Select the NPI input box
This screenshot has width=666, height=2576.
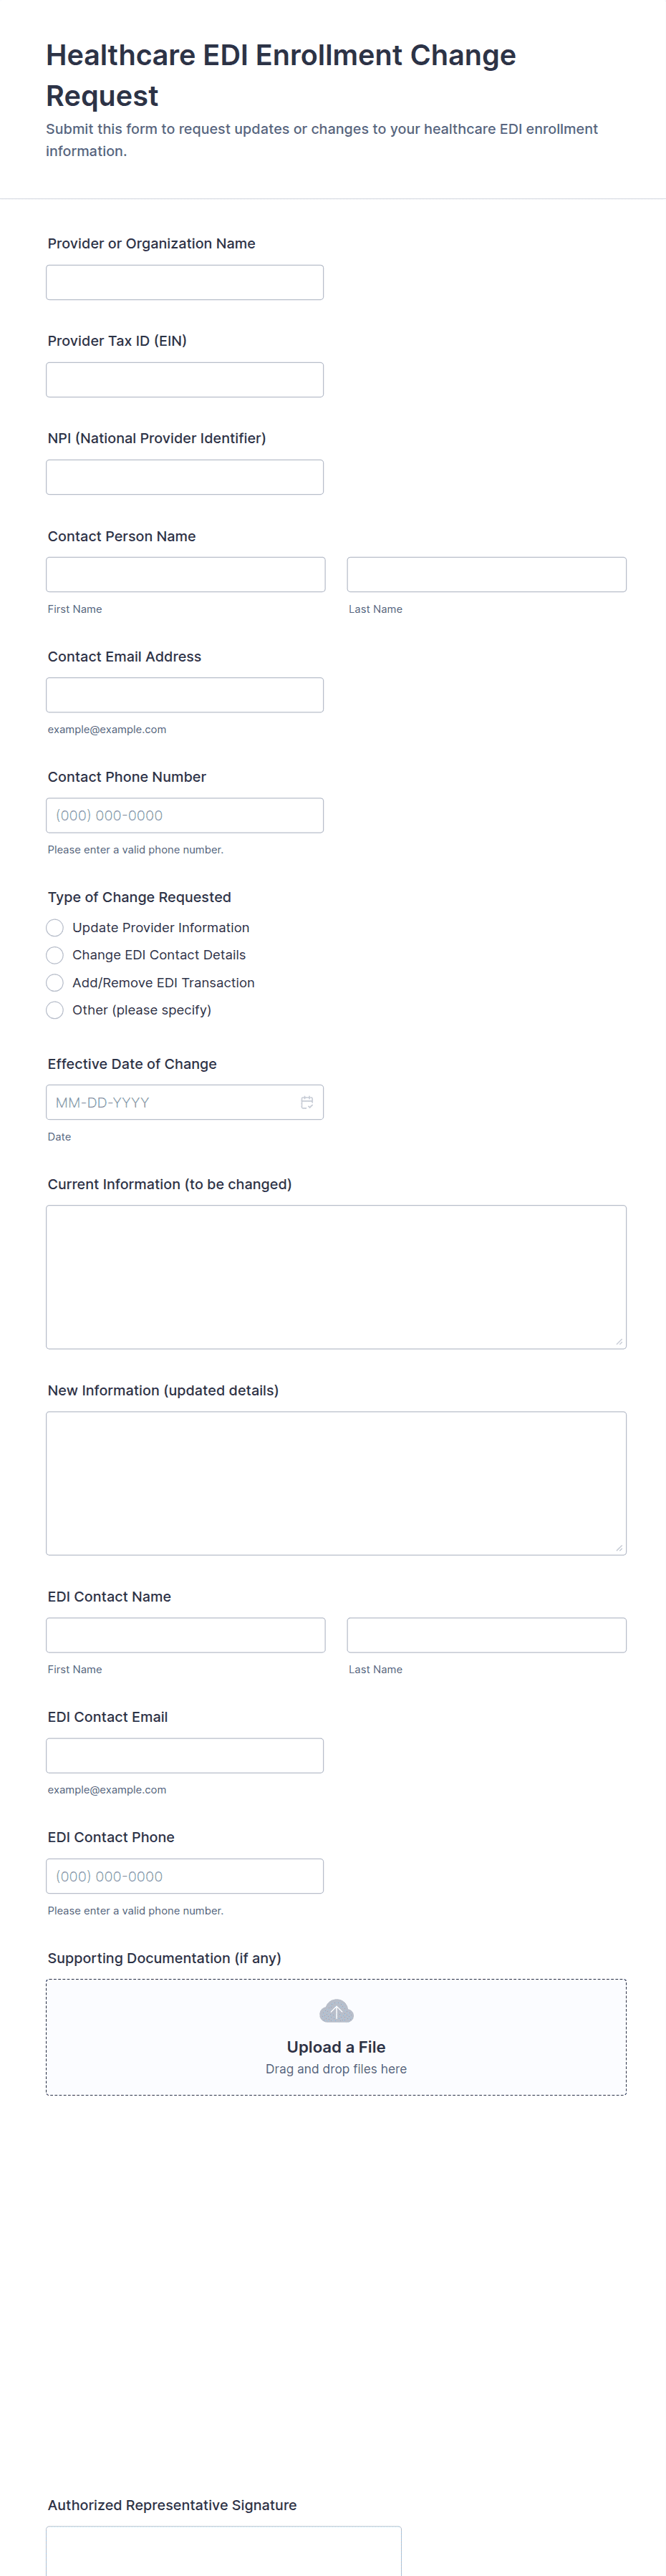pyautogui.click(x=185, y=477)
